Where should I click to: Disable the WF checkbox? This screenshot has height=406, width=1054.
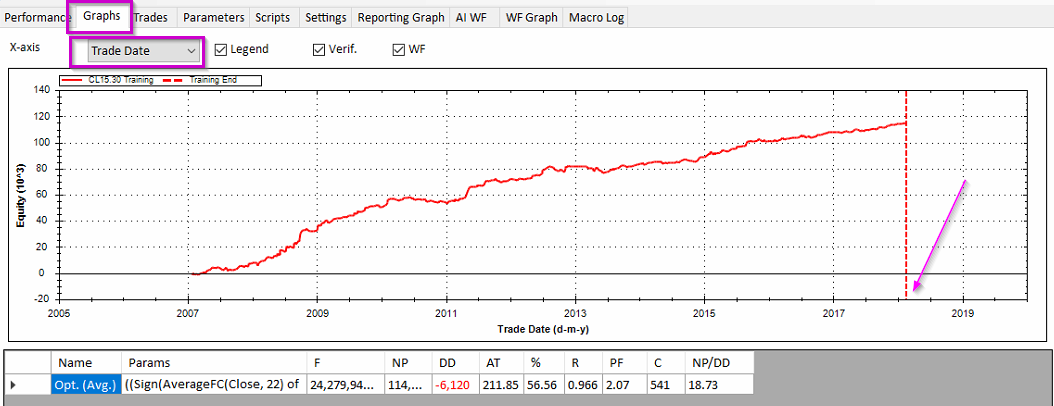399,49
